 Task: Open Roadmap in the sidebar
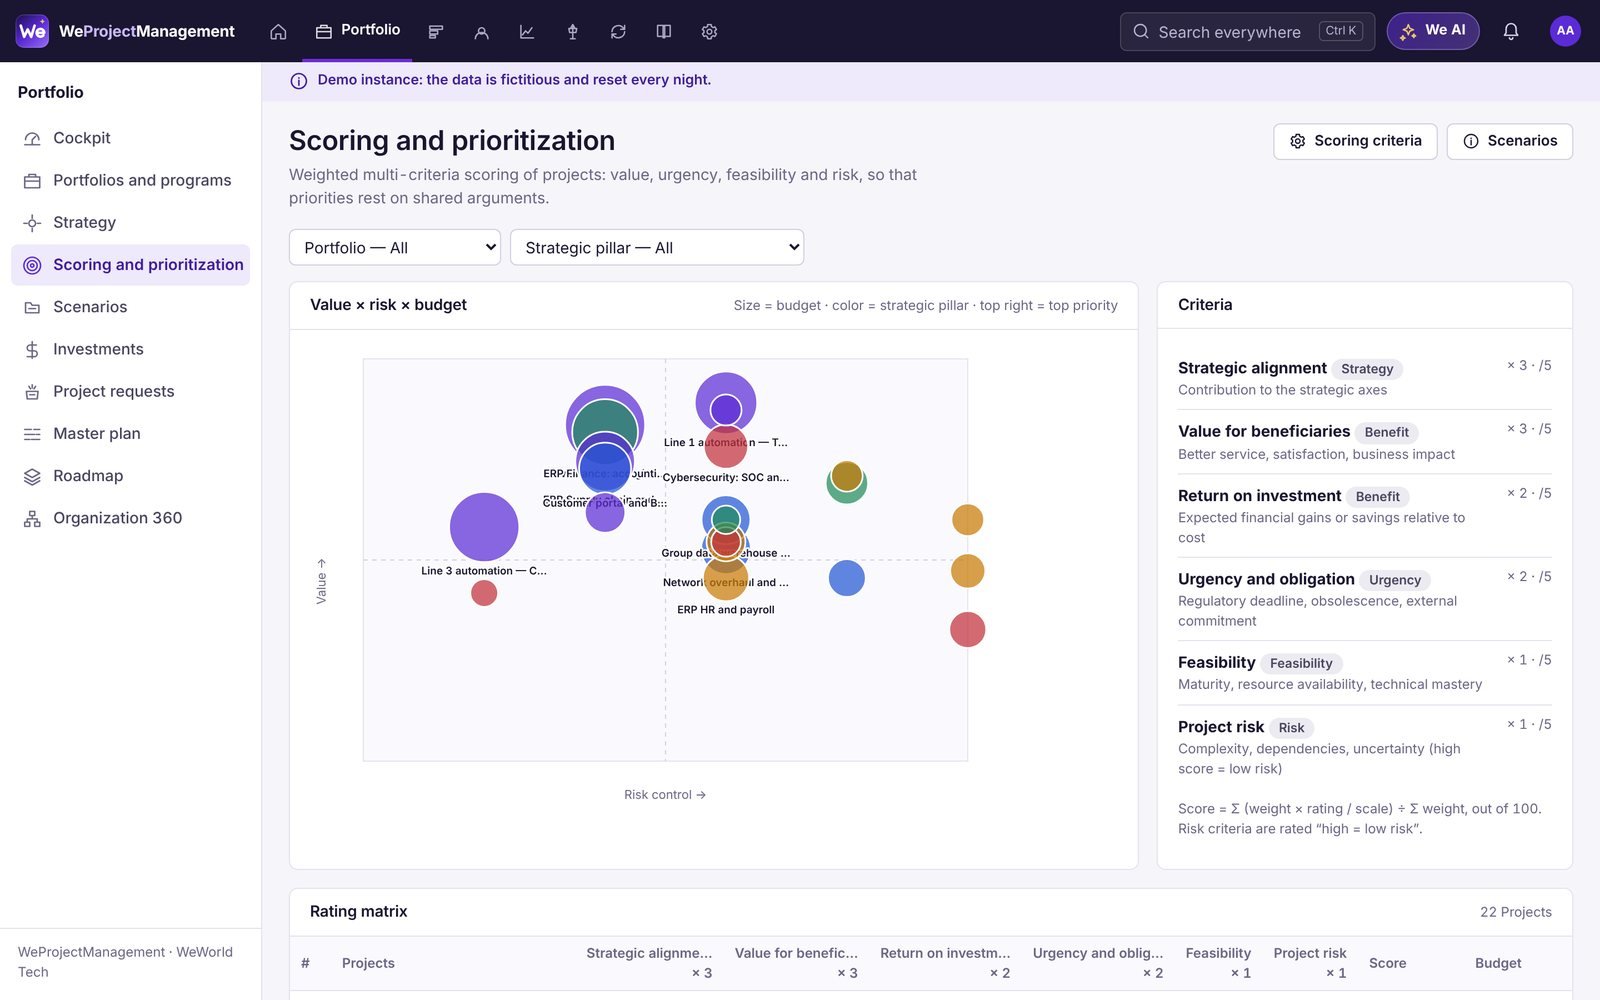coord(130,476)
